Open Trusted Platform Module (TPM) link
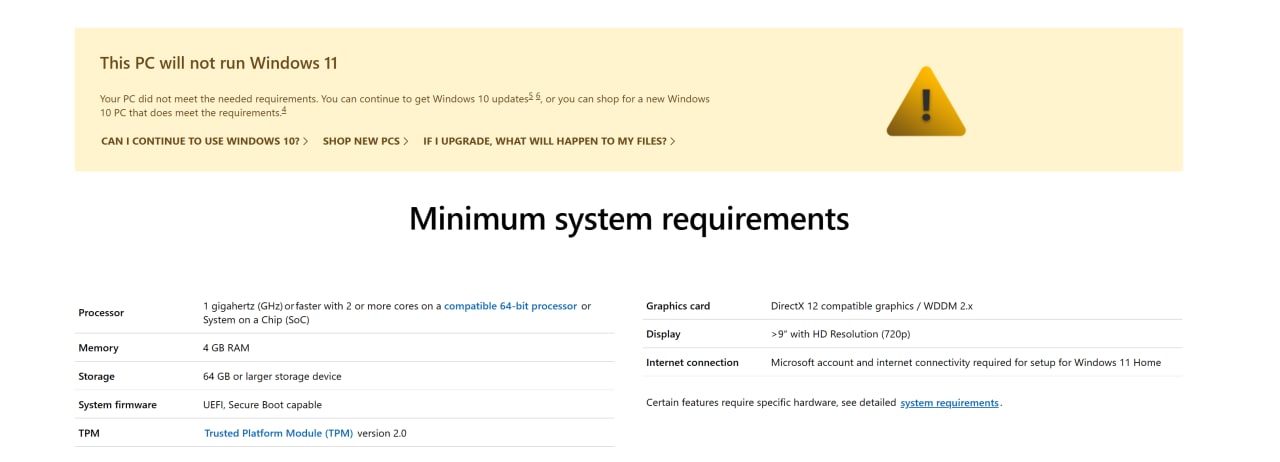The width and height of the screenshot is (1280, 462). point(278,433)
